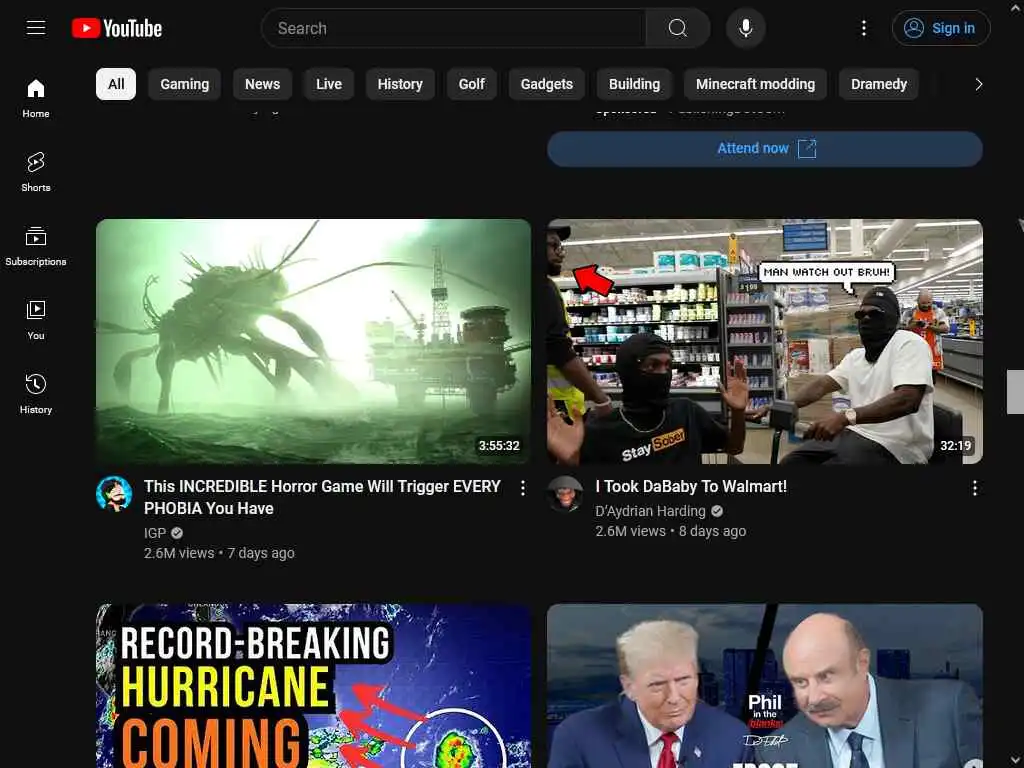The height and width of the screenshot is (768, 1024).
Task: Open Shorts in the sidebar
Action: (x=36, y=172)
